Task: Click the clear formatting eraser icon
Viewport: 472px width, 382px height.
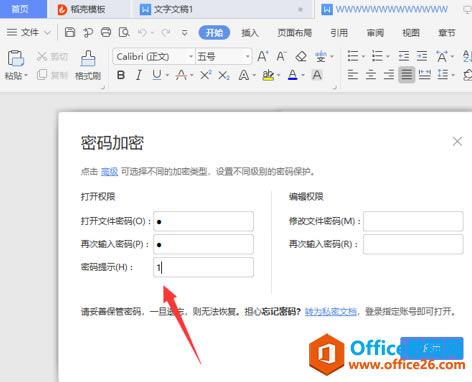Action: [x=301, y=56]
